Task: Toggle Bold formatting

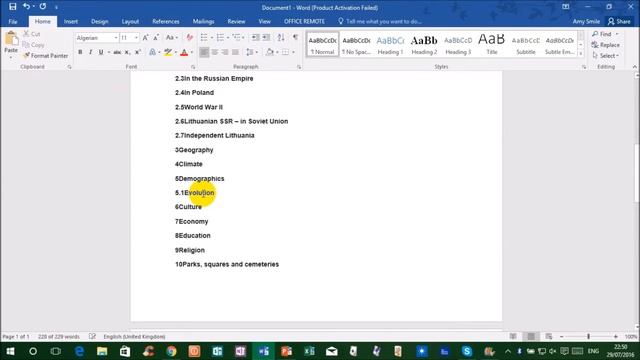Action: click(80, 52)
